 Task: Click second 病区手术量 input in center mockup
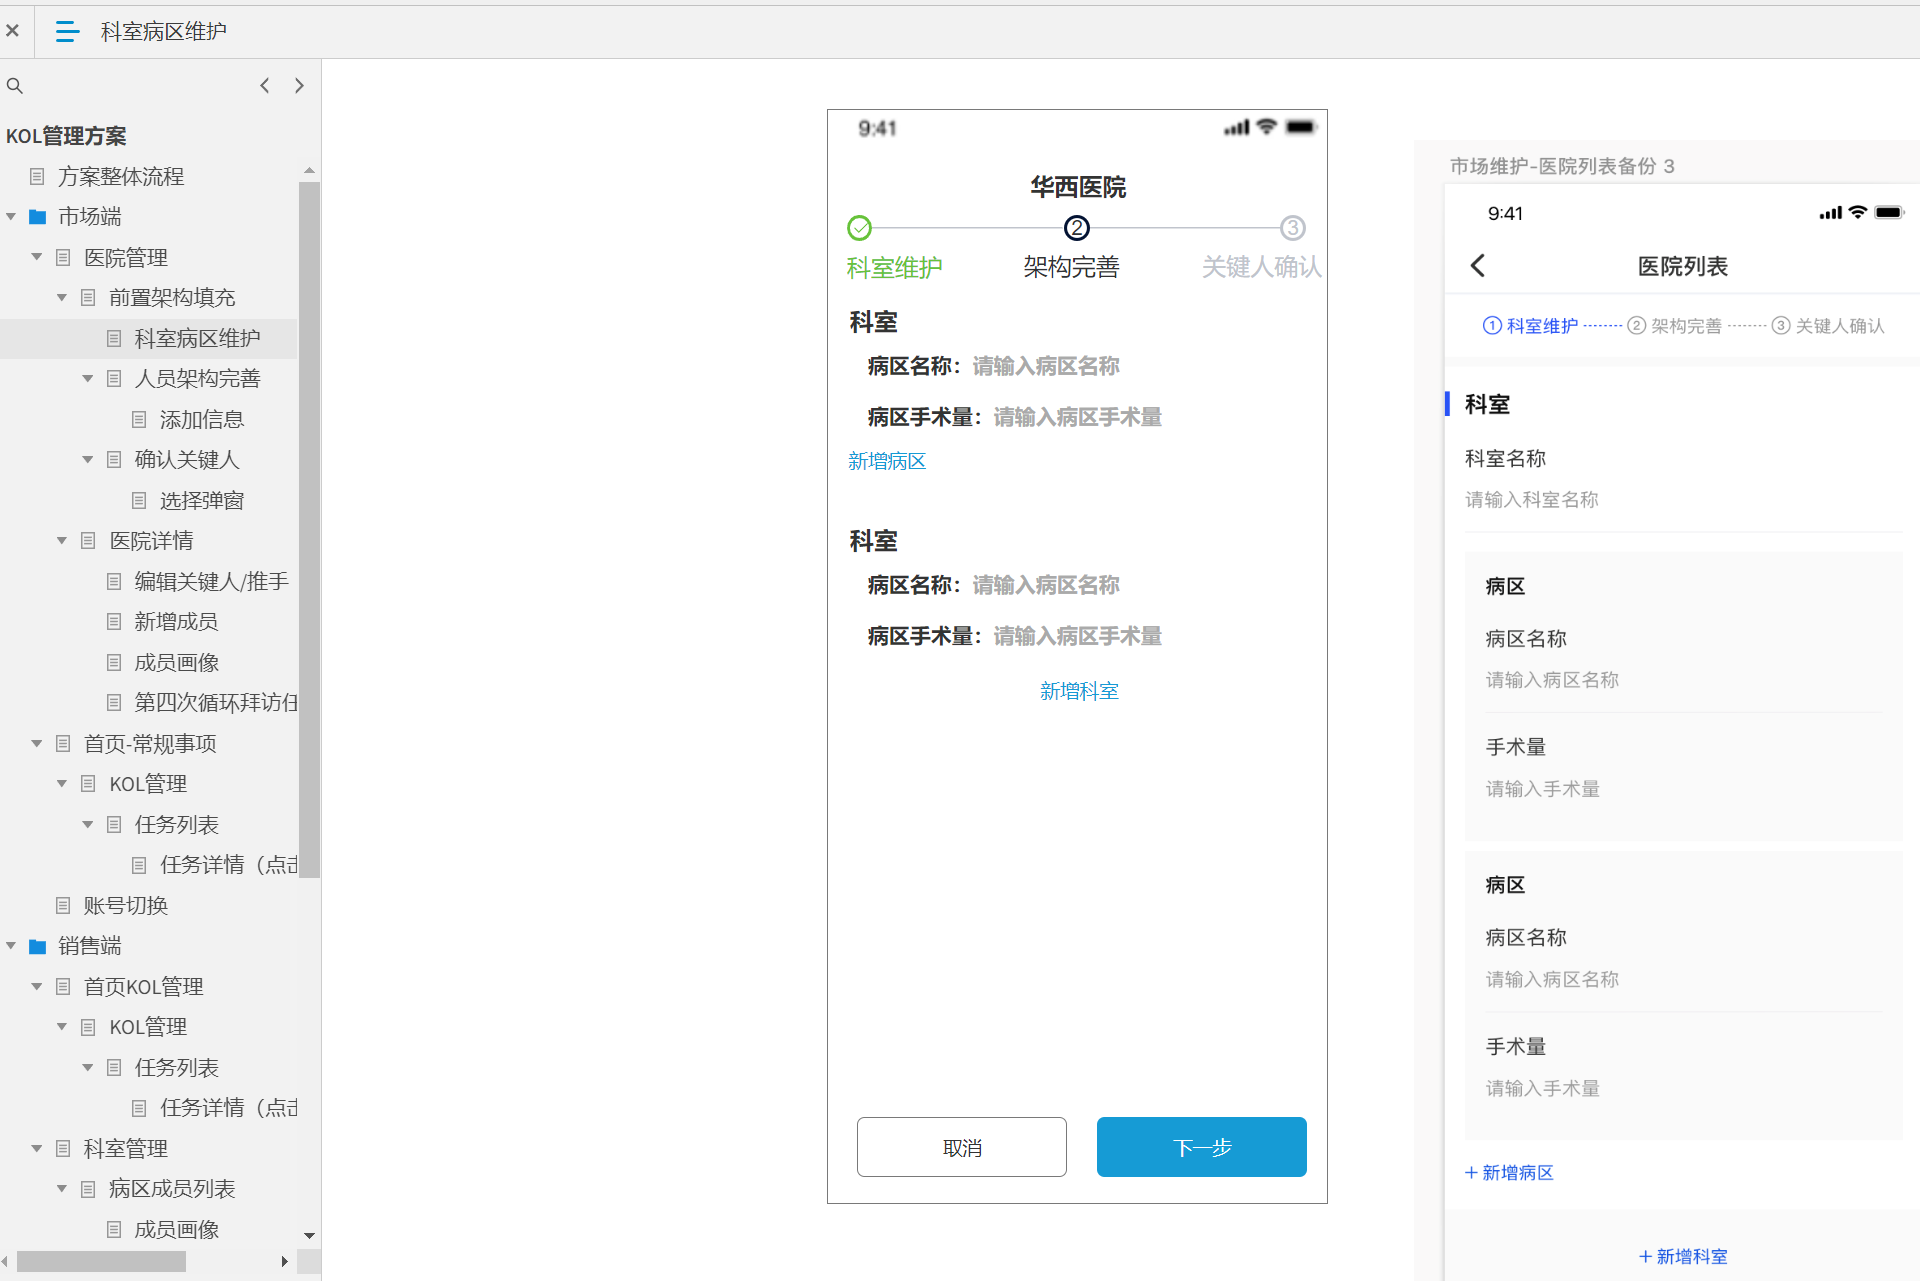(1078, 637)
